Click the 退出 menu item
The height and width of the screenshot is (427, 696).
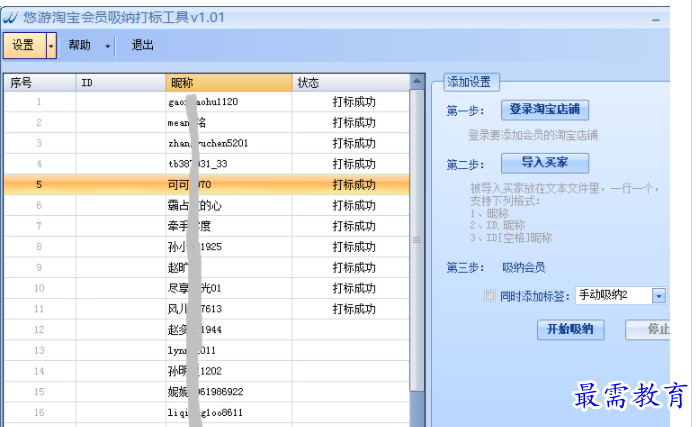[142, 45]
